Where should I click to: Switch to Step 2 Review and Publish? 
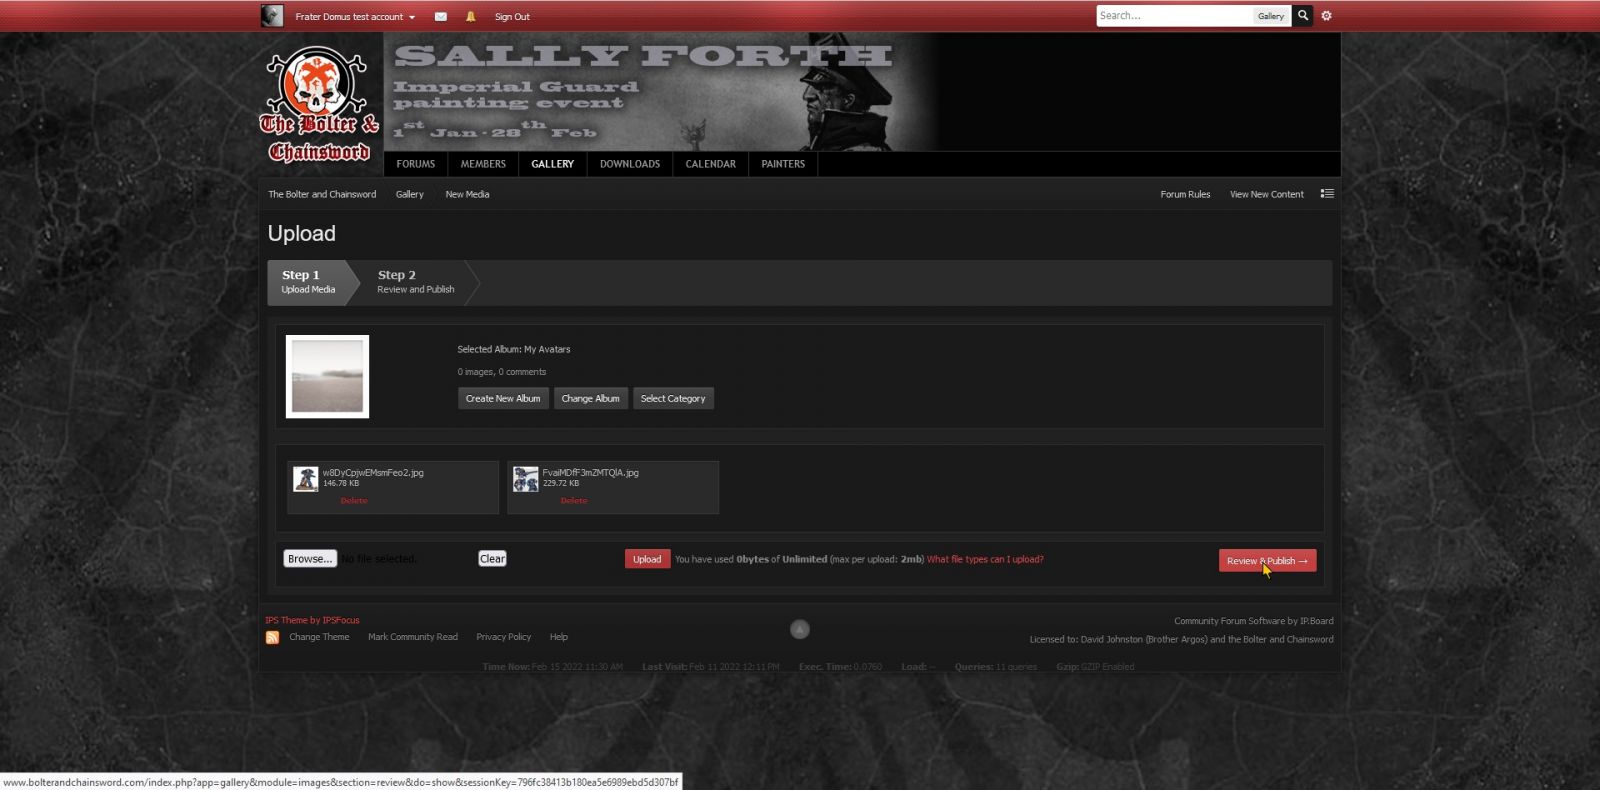pos(415,282)
